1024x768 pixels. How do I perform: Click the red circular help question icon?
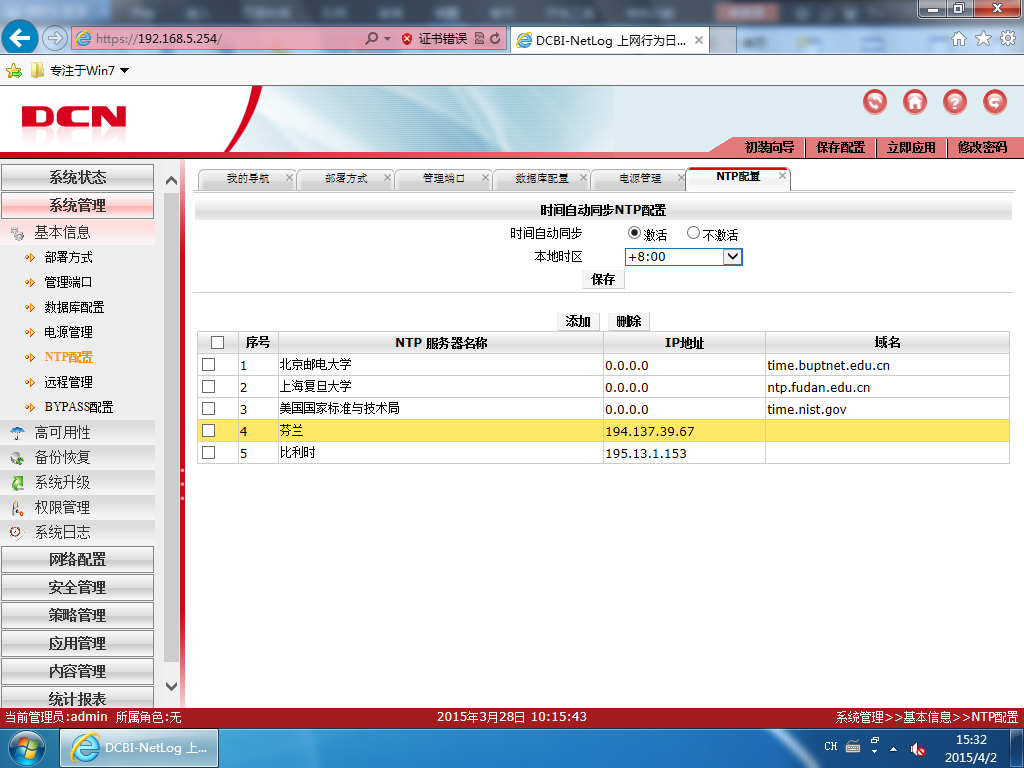pyautogui.click(x=955, y=102)
